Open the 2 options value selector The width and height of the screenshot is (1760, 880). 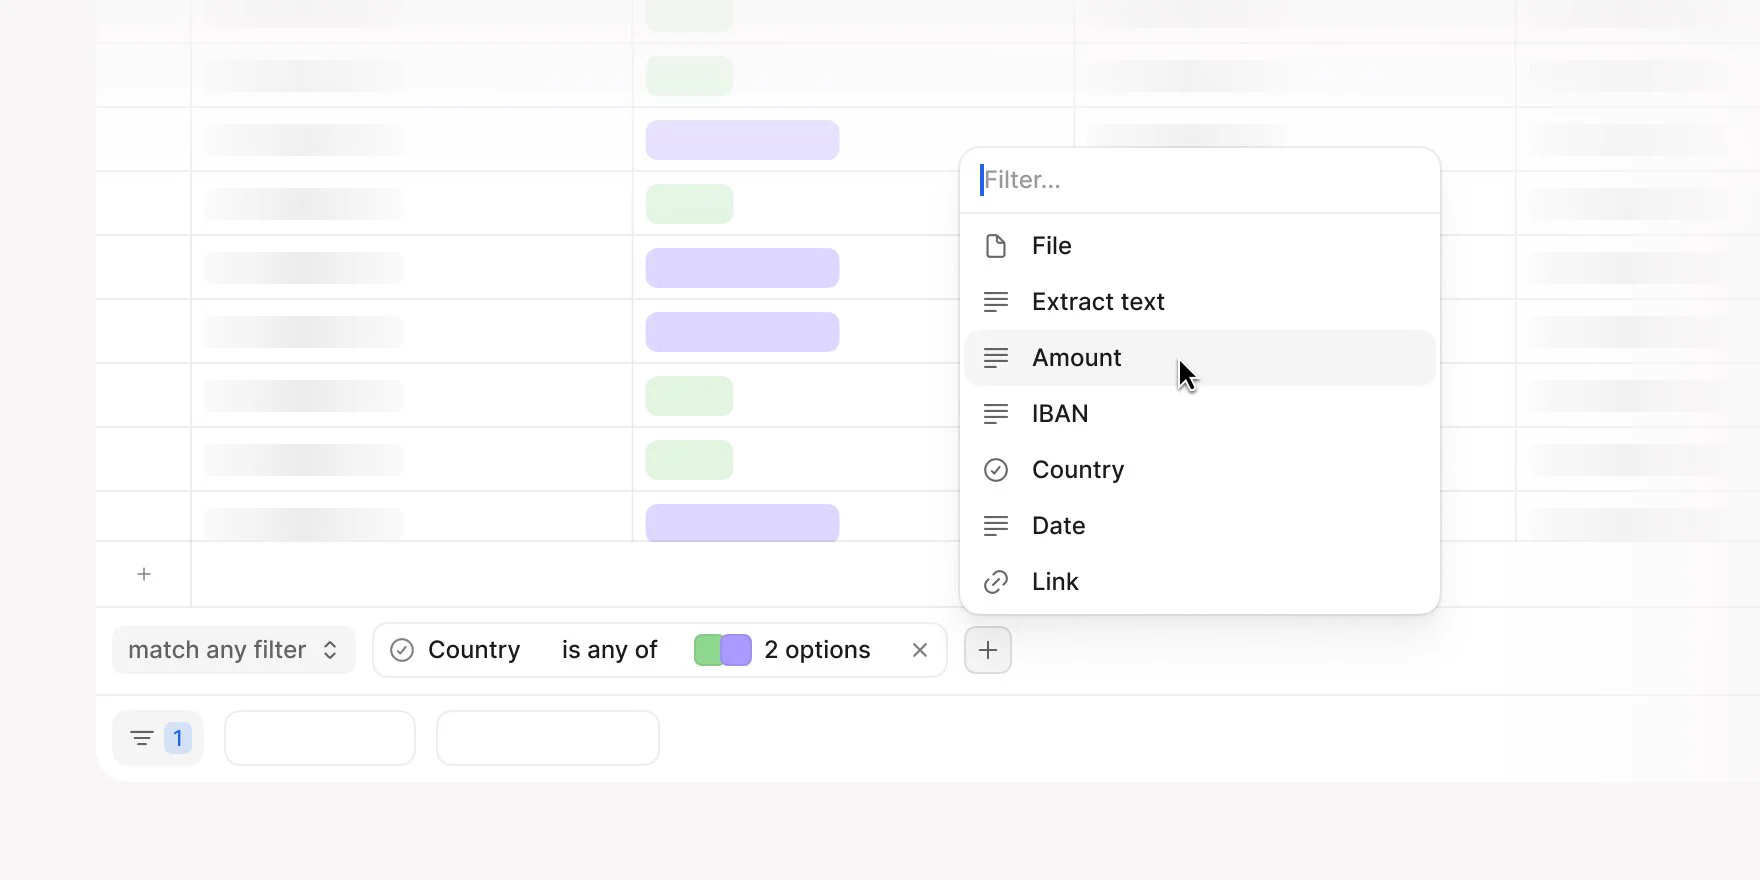point(782,650)
